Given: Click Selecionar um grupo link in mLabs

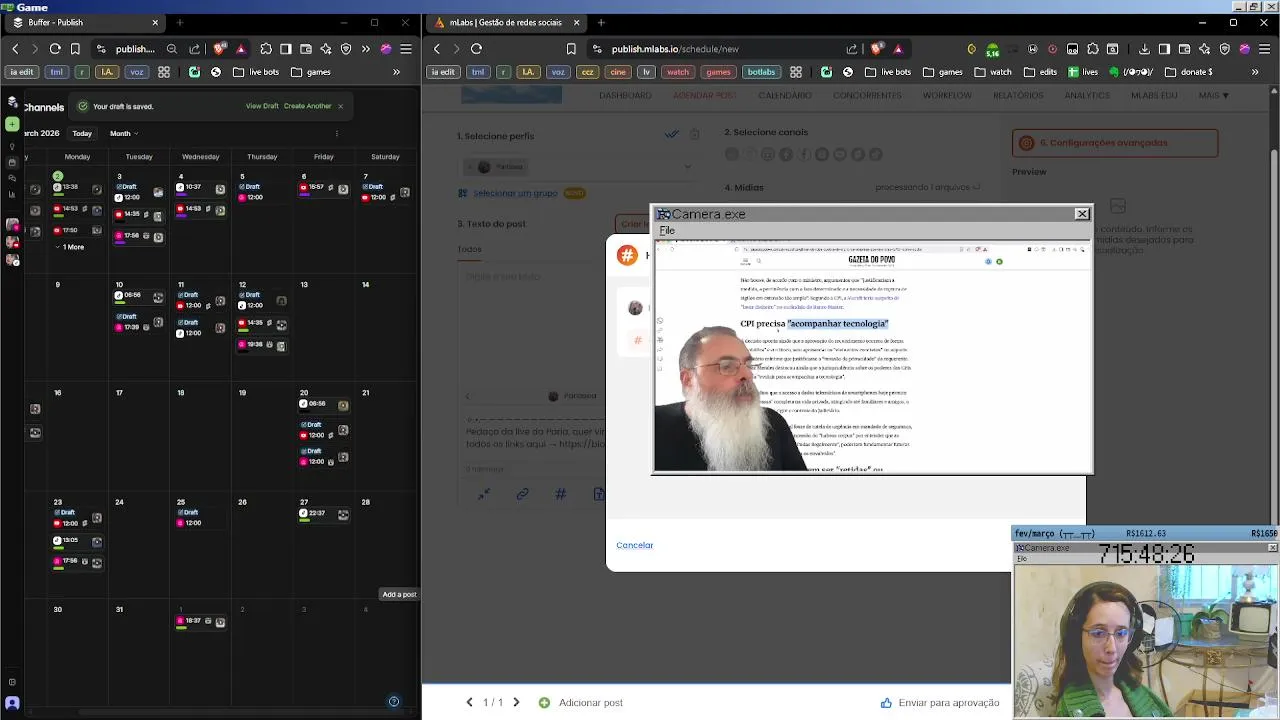Looking at the screenshot, I should 515,193.
